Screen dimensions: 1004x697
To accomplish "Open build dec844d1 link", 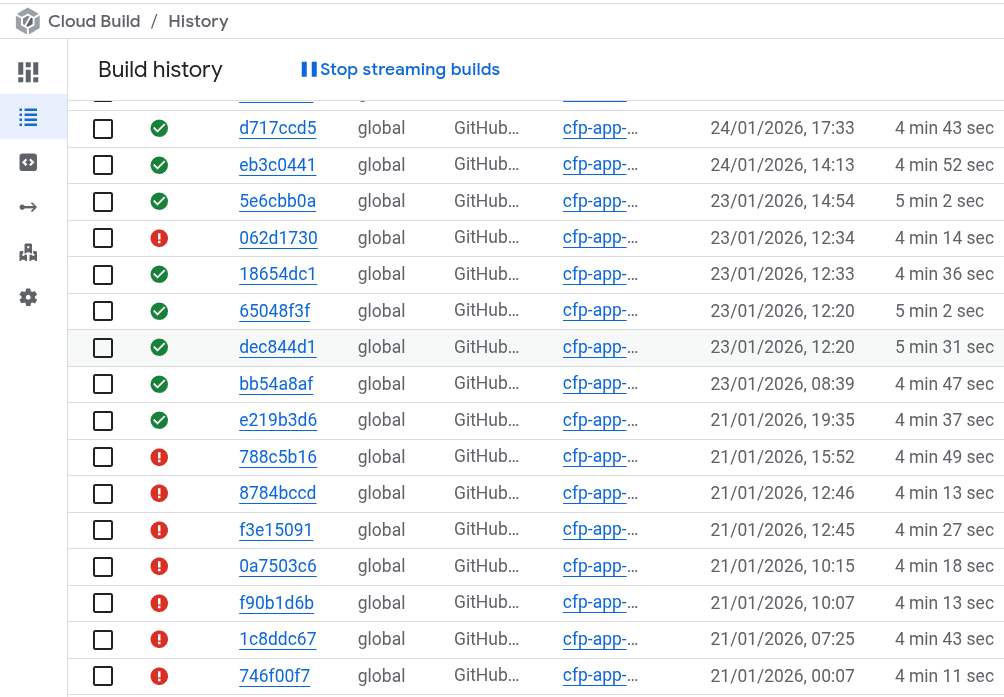I will [277, 347].
